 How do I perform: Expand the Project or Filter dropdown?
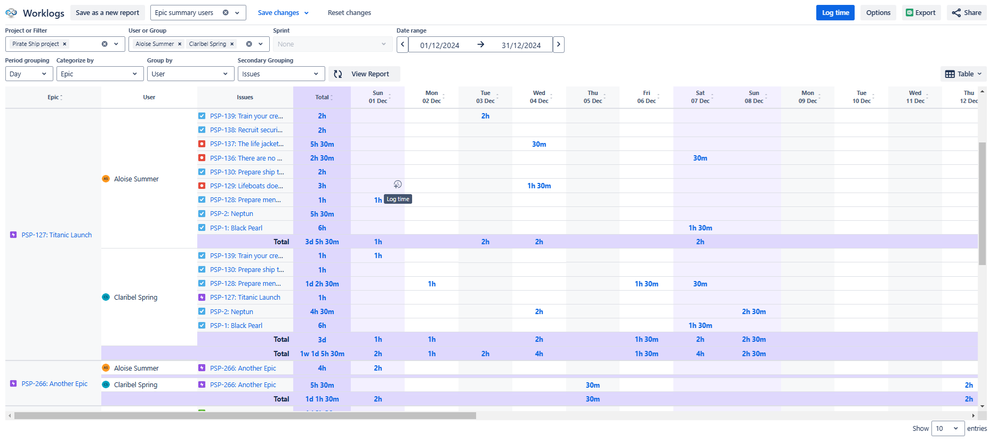point(116,44)
